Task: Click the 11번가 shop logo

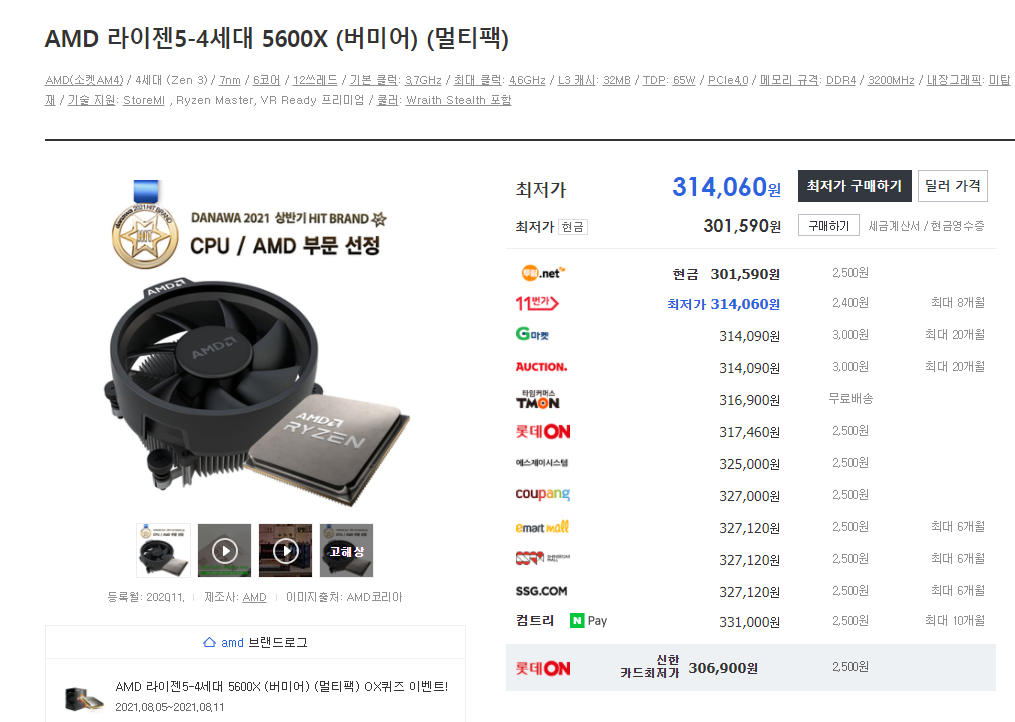Action: (x=537, y=303)
